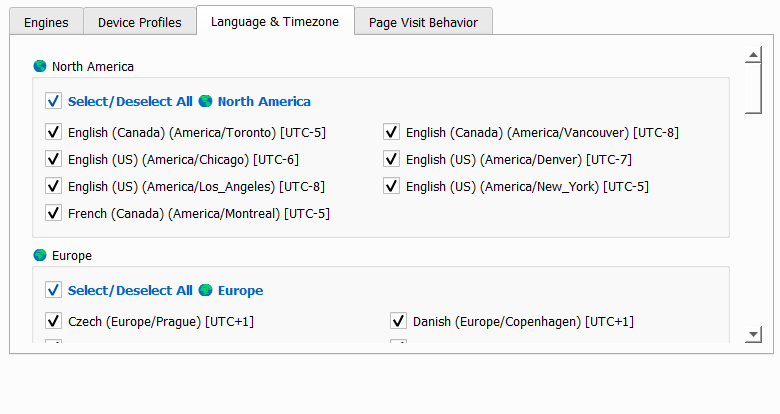Screen dimensions: 780x414
Task: Click the globe icon beside Europe heading
Action: tap(40, 255)
